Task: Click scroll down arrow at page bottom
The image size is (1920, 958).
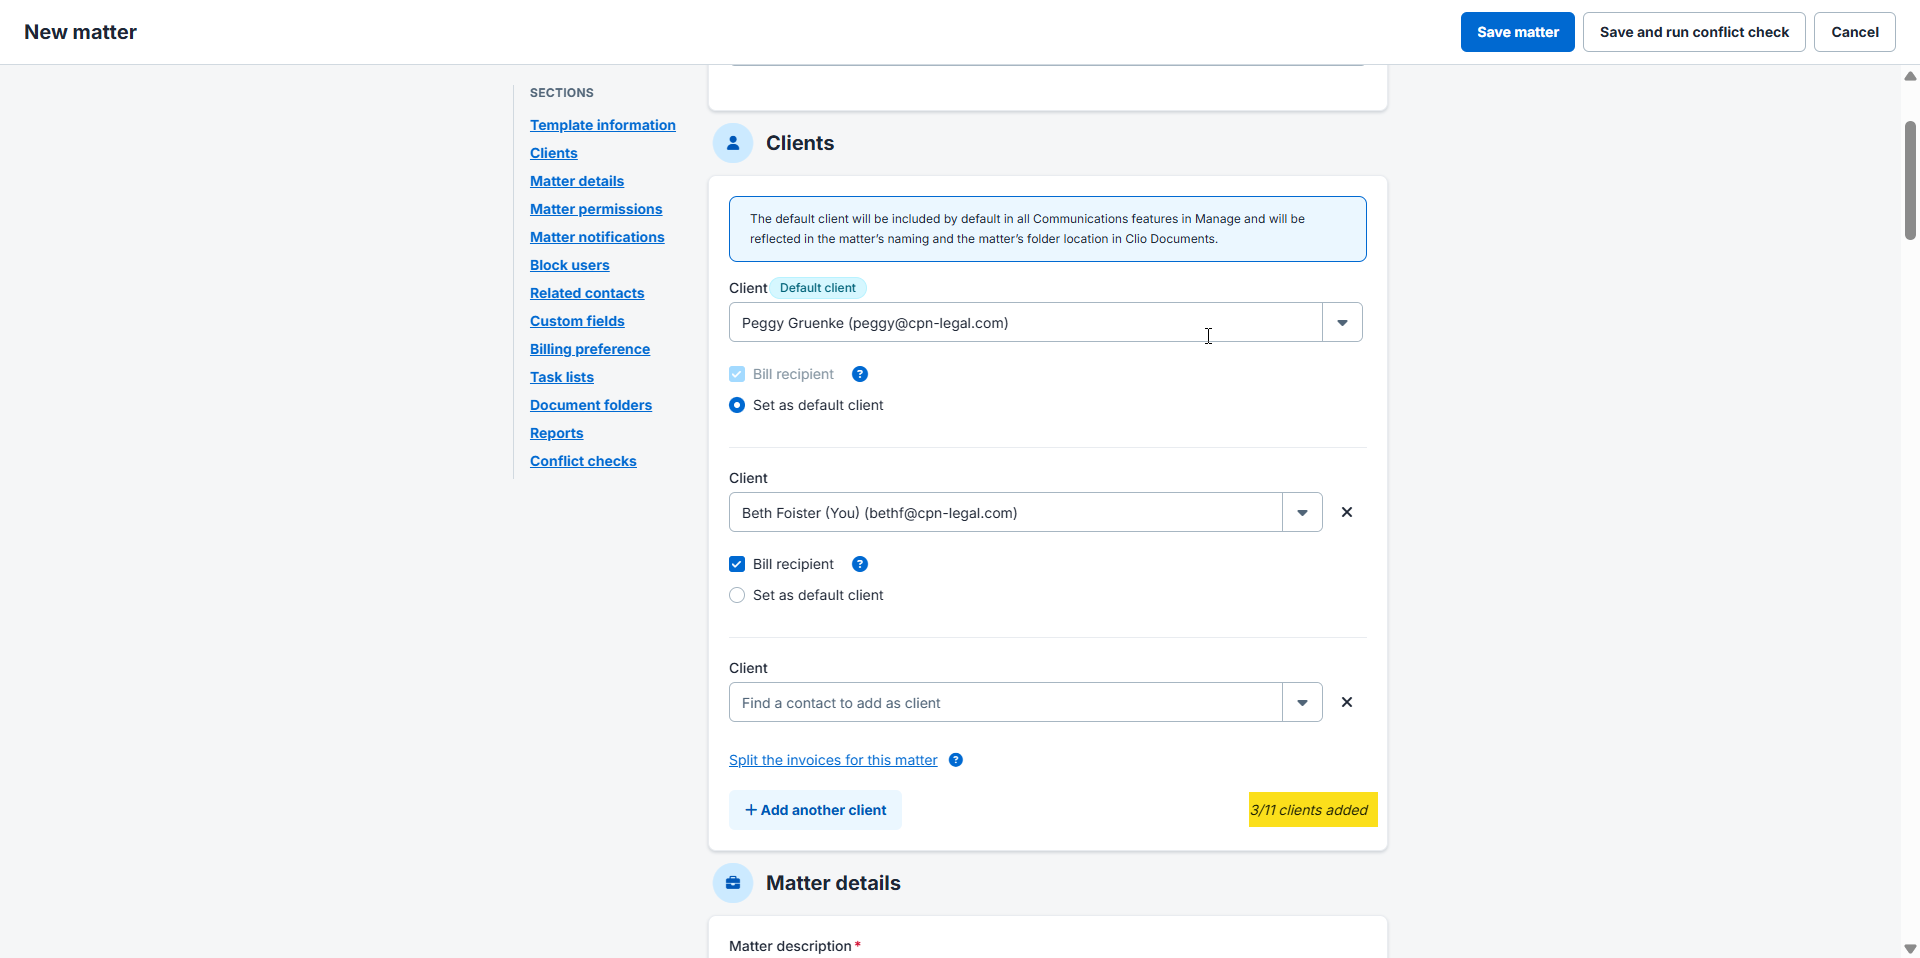Action: point(1910,948)
